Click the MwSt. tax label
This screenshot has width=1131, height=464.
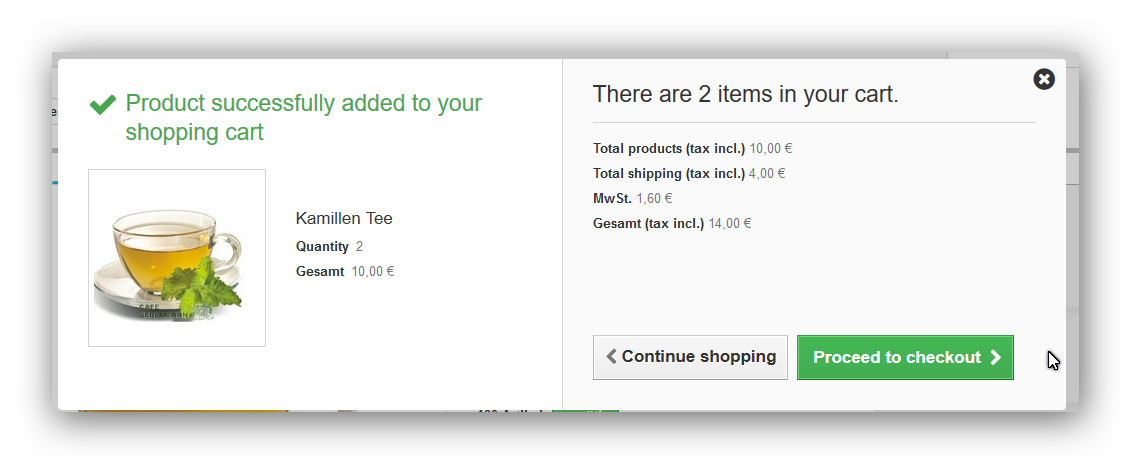(x=612, y=199)
